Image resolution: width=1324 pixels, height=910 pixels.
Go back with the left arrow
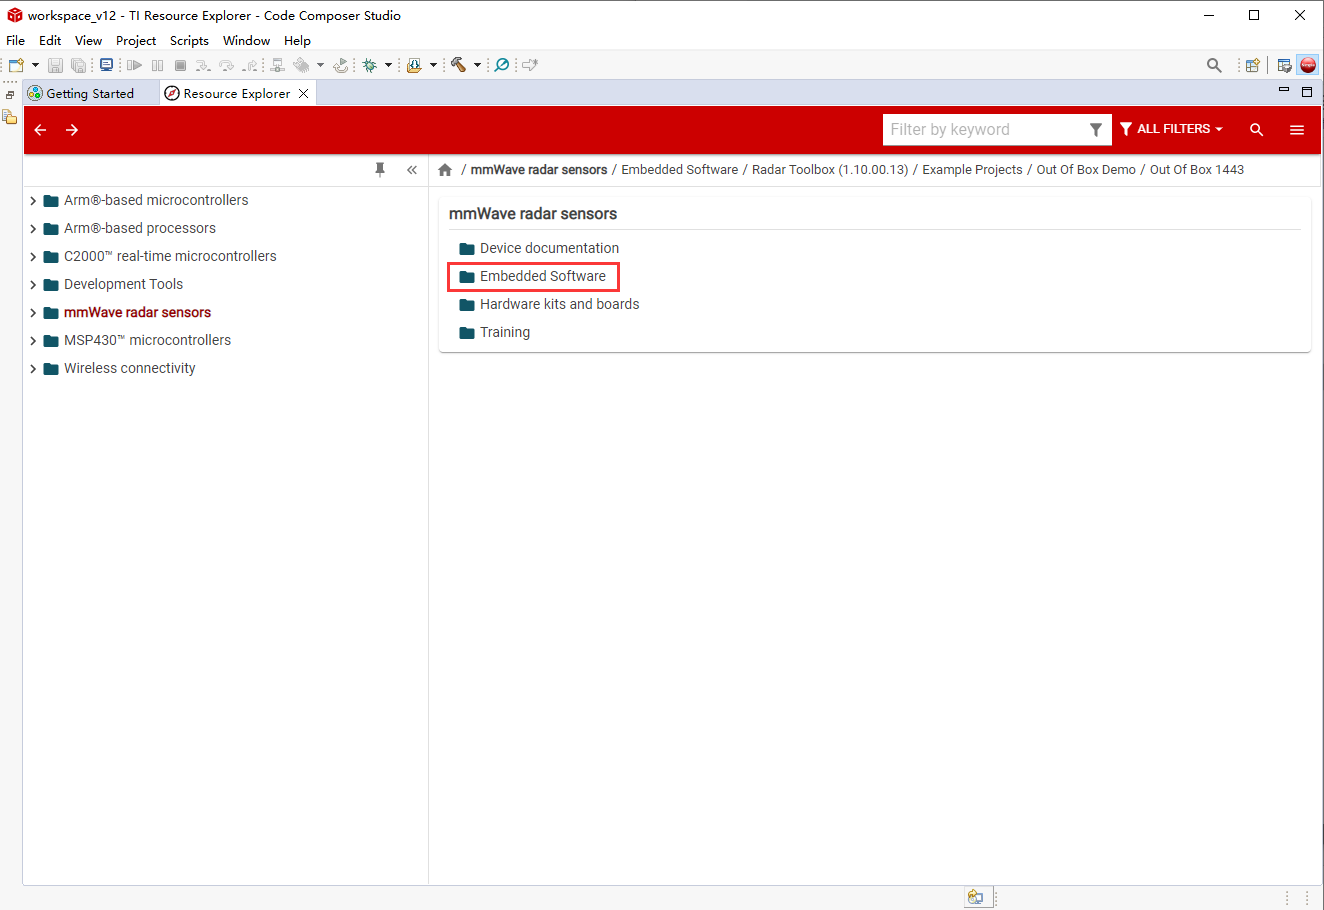tap(40, 130)
